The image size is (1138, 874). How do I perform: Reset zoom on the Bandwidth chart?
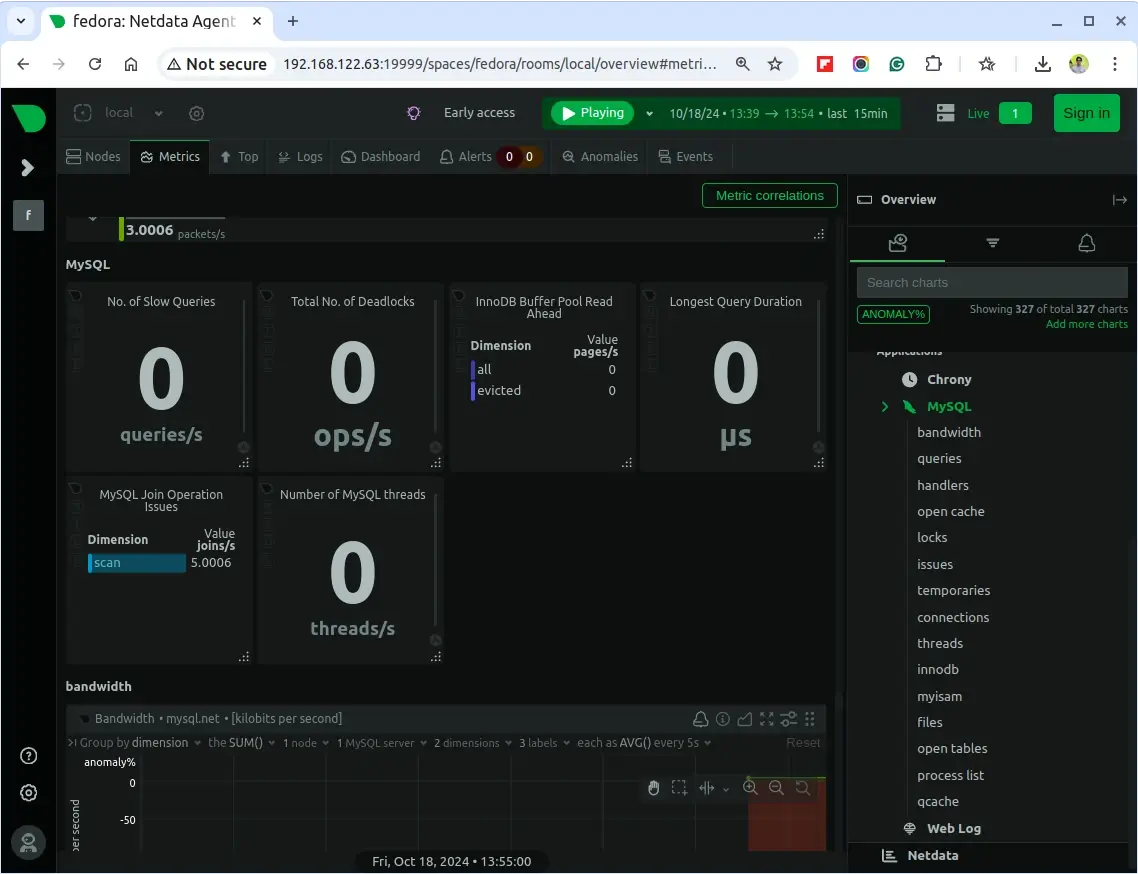click(x=802, y=788)
